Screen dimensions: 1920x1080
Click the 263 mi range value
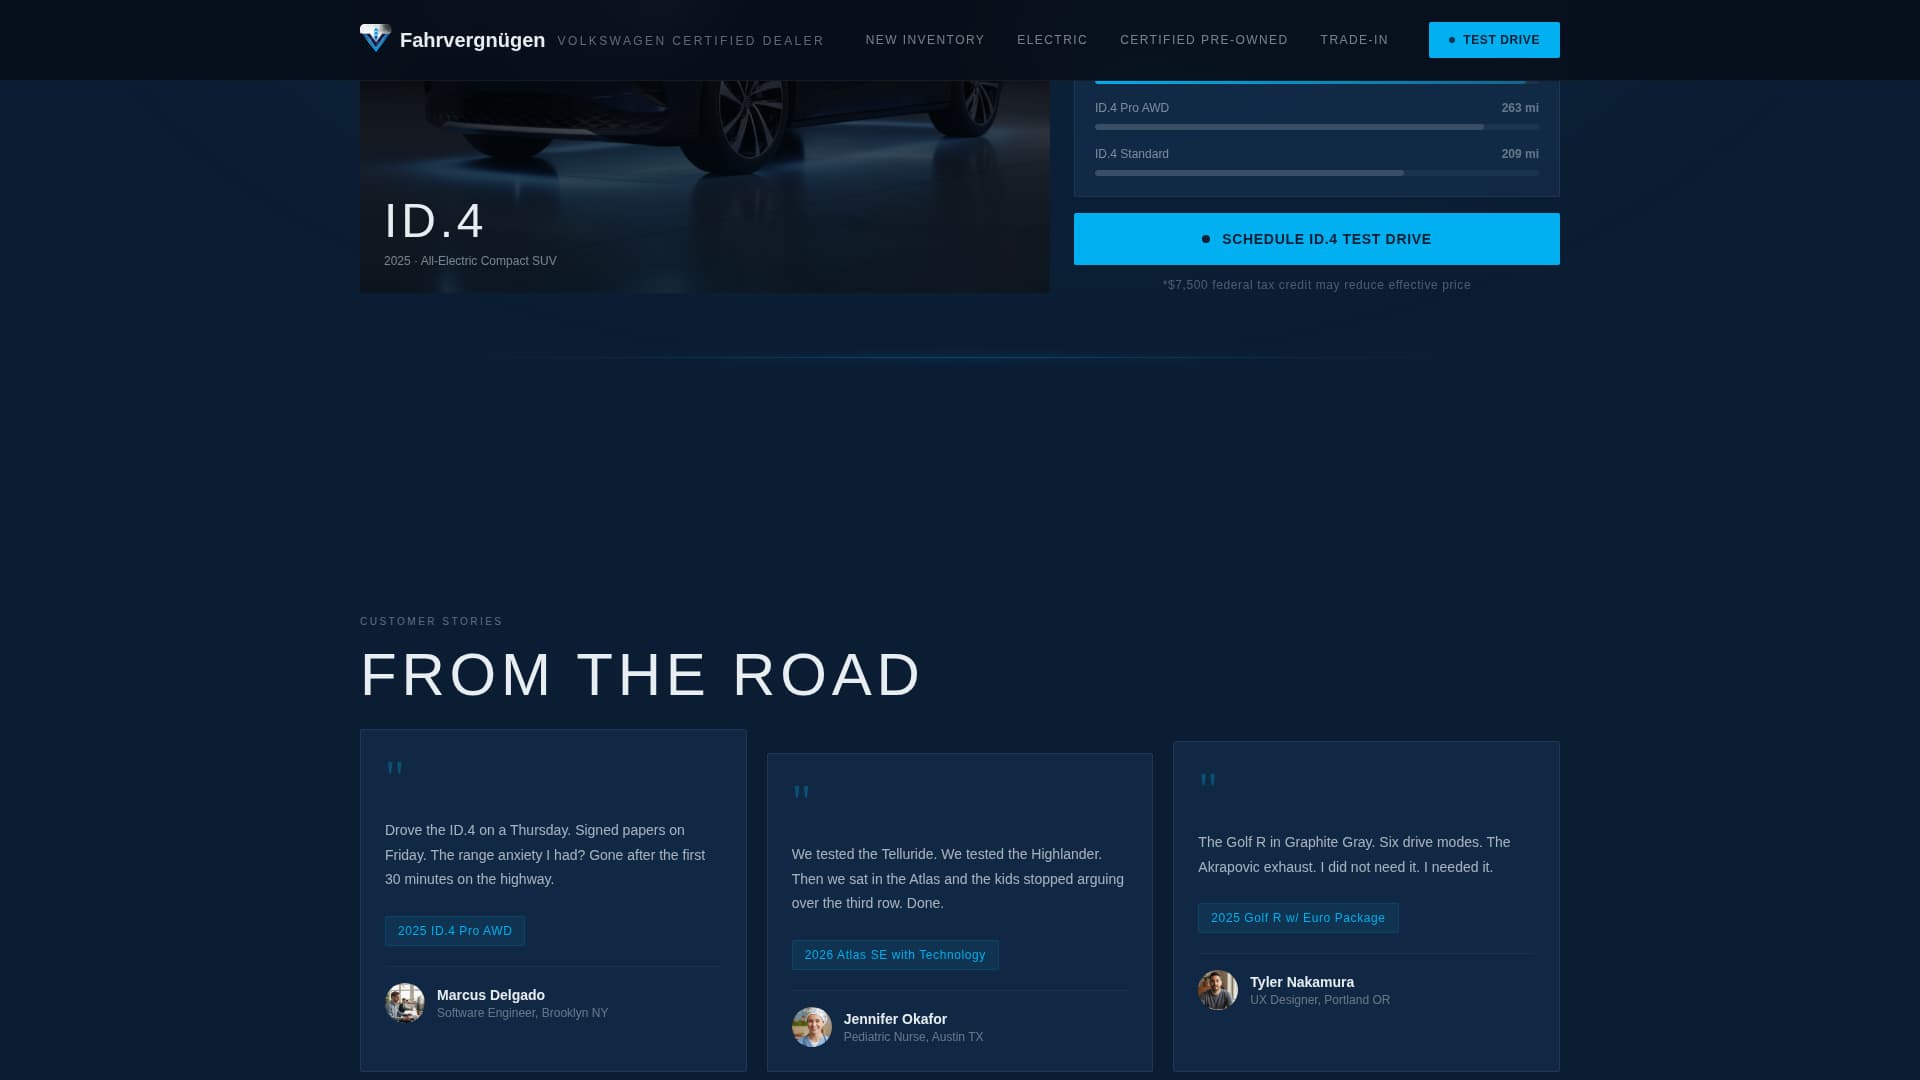click(x=1520, y=108)
